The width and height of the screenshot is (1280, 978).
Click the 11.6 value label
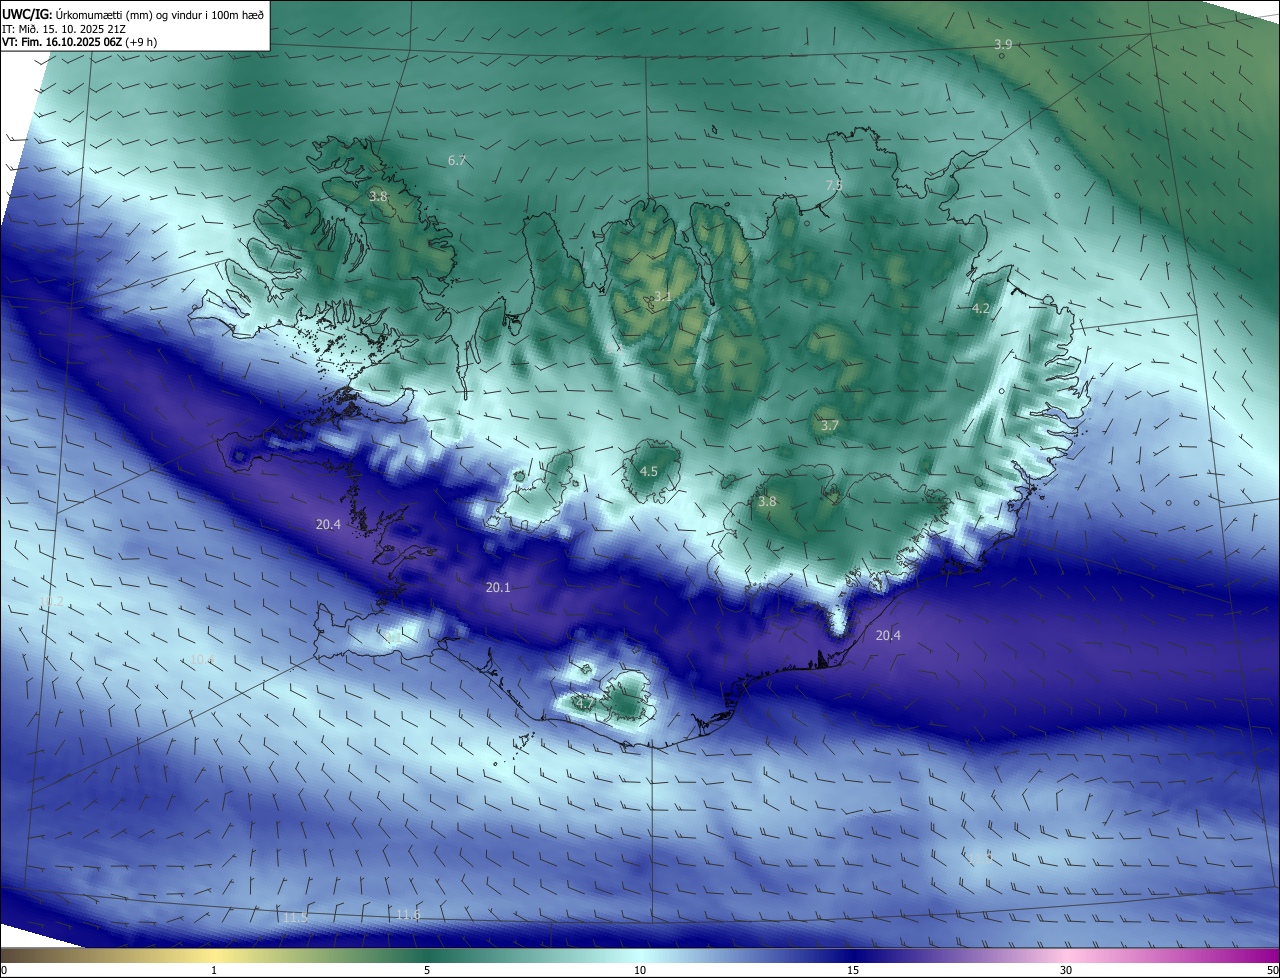(408, 915)
